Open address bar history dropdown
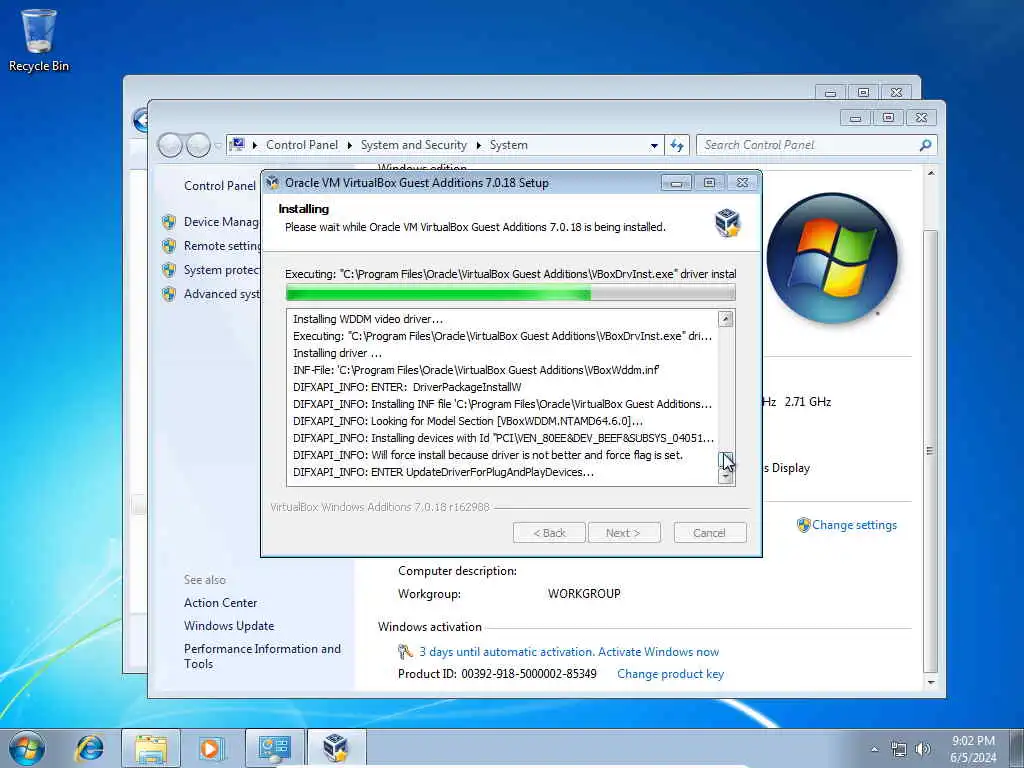Image resolution: width=1024 pixels, height=768 pixels. (x=654, y=146)
